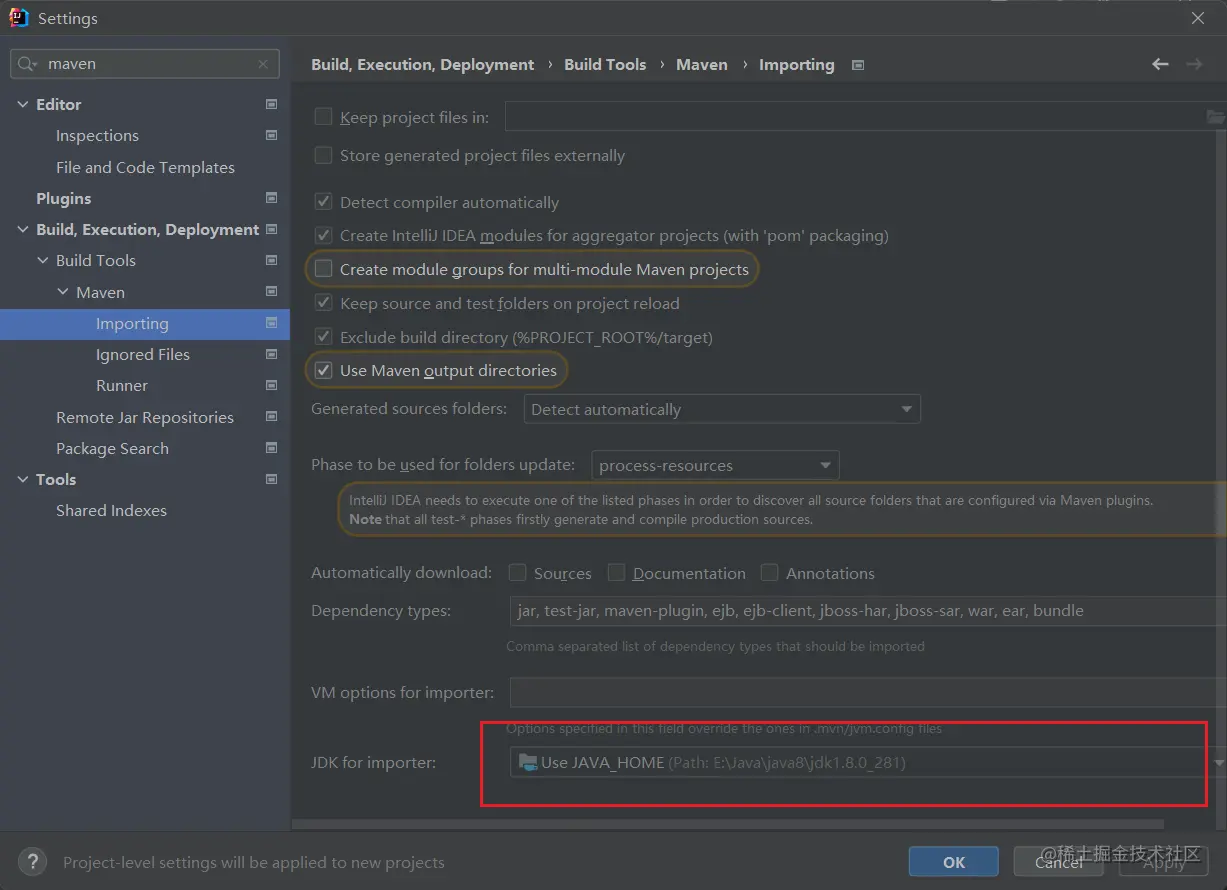The image size is (1227, 890).
Task: Focus the settings search field with maven
Action: pyautogui.click(x=144, y=64)
